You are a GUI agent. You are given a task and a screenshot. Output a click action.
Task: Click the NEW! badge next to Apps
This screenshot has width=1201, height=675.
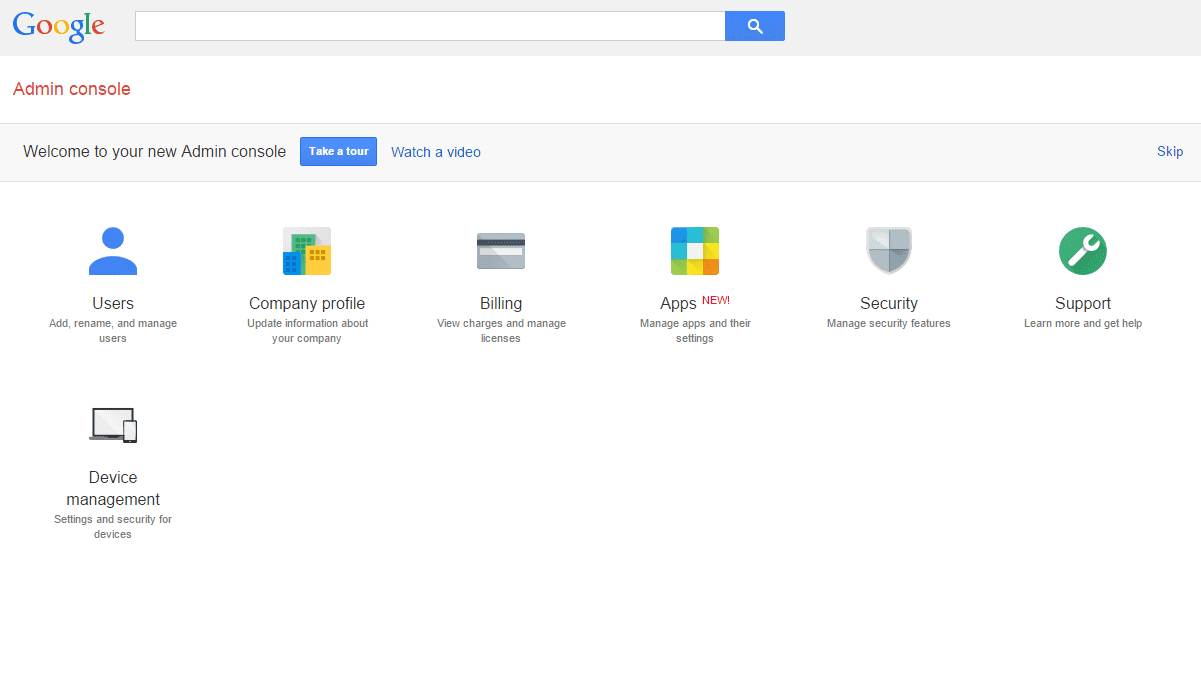click(x=716, y=299)
